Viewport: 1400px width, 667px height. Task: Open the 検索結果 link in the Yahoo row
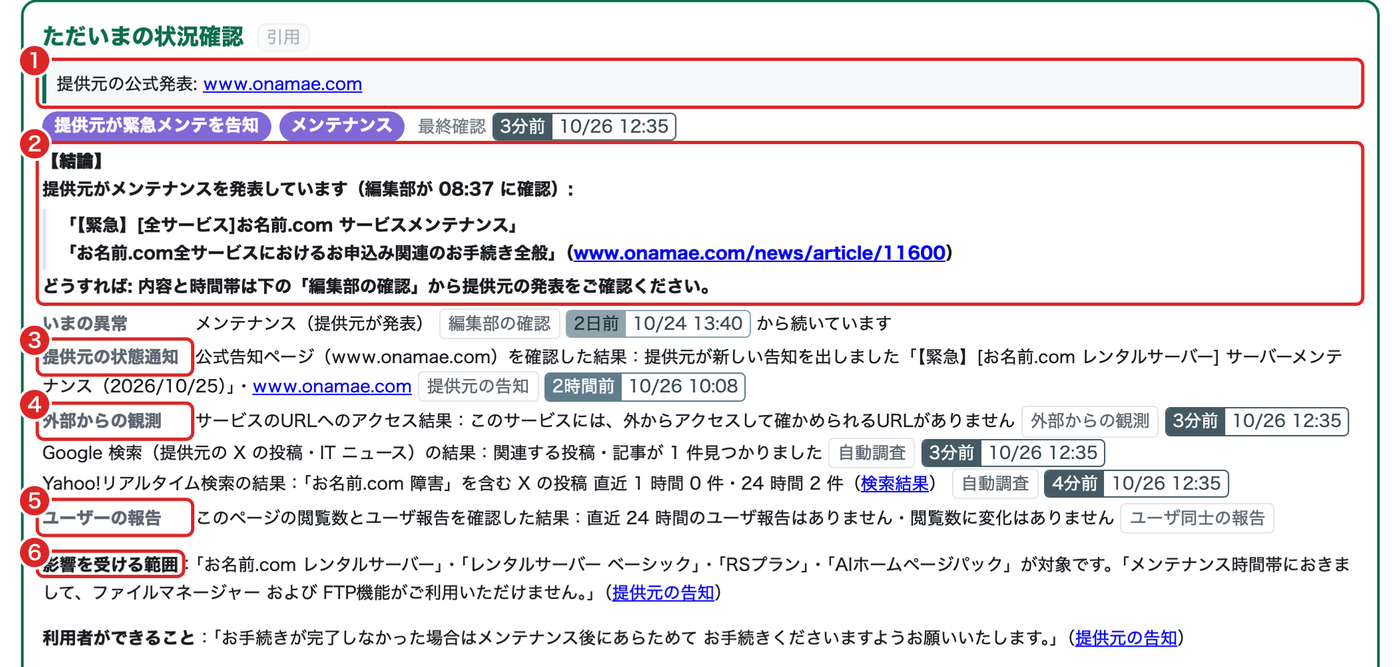pyautogui.click(x=895, y=484)
